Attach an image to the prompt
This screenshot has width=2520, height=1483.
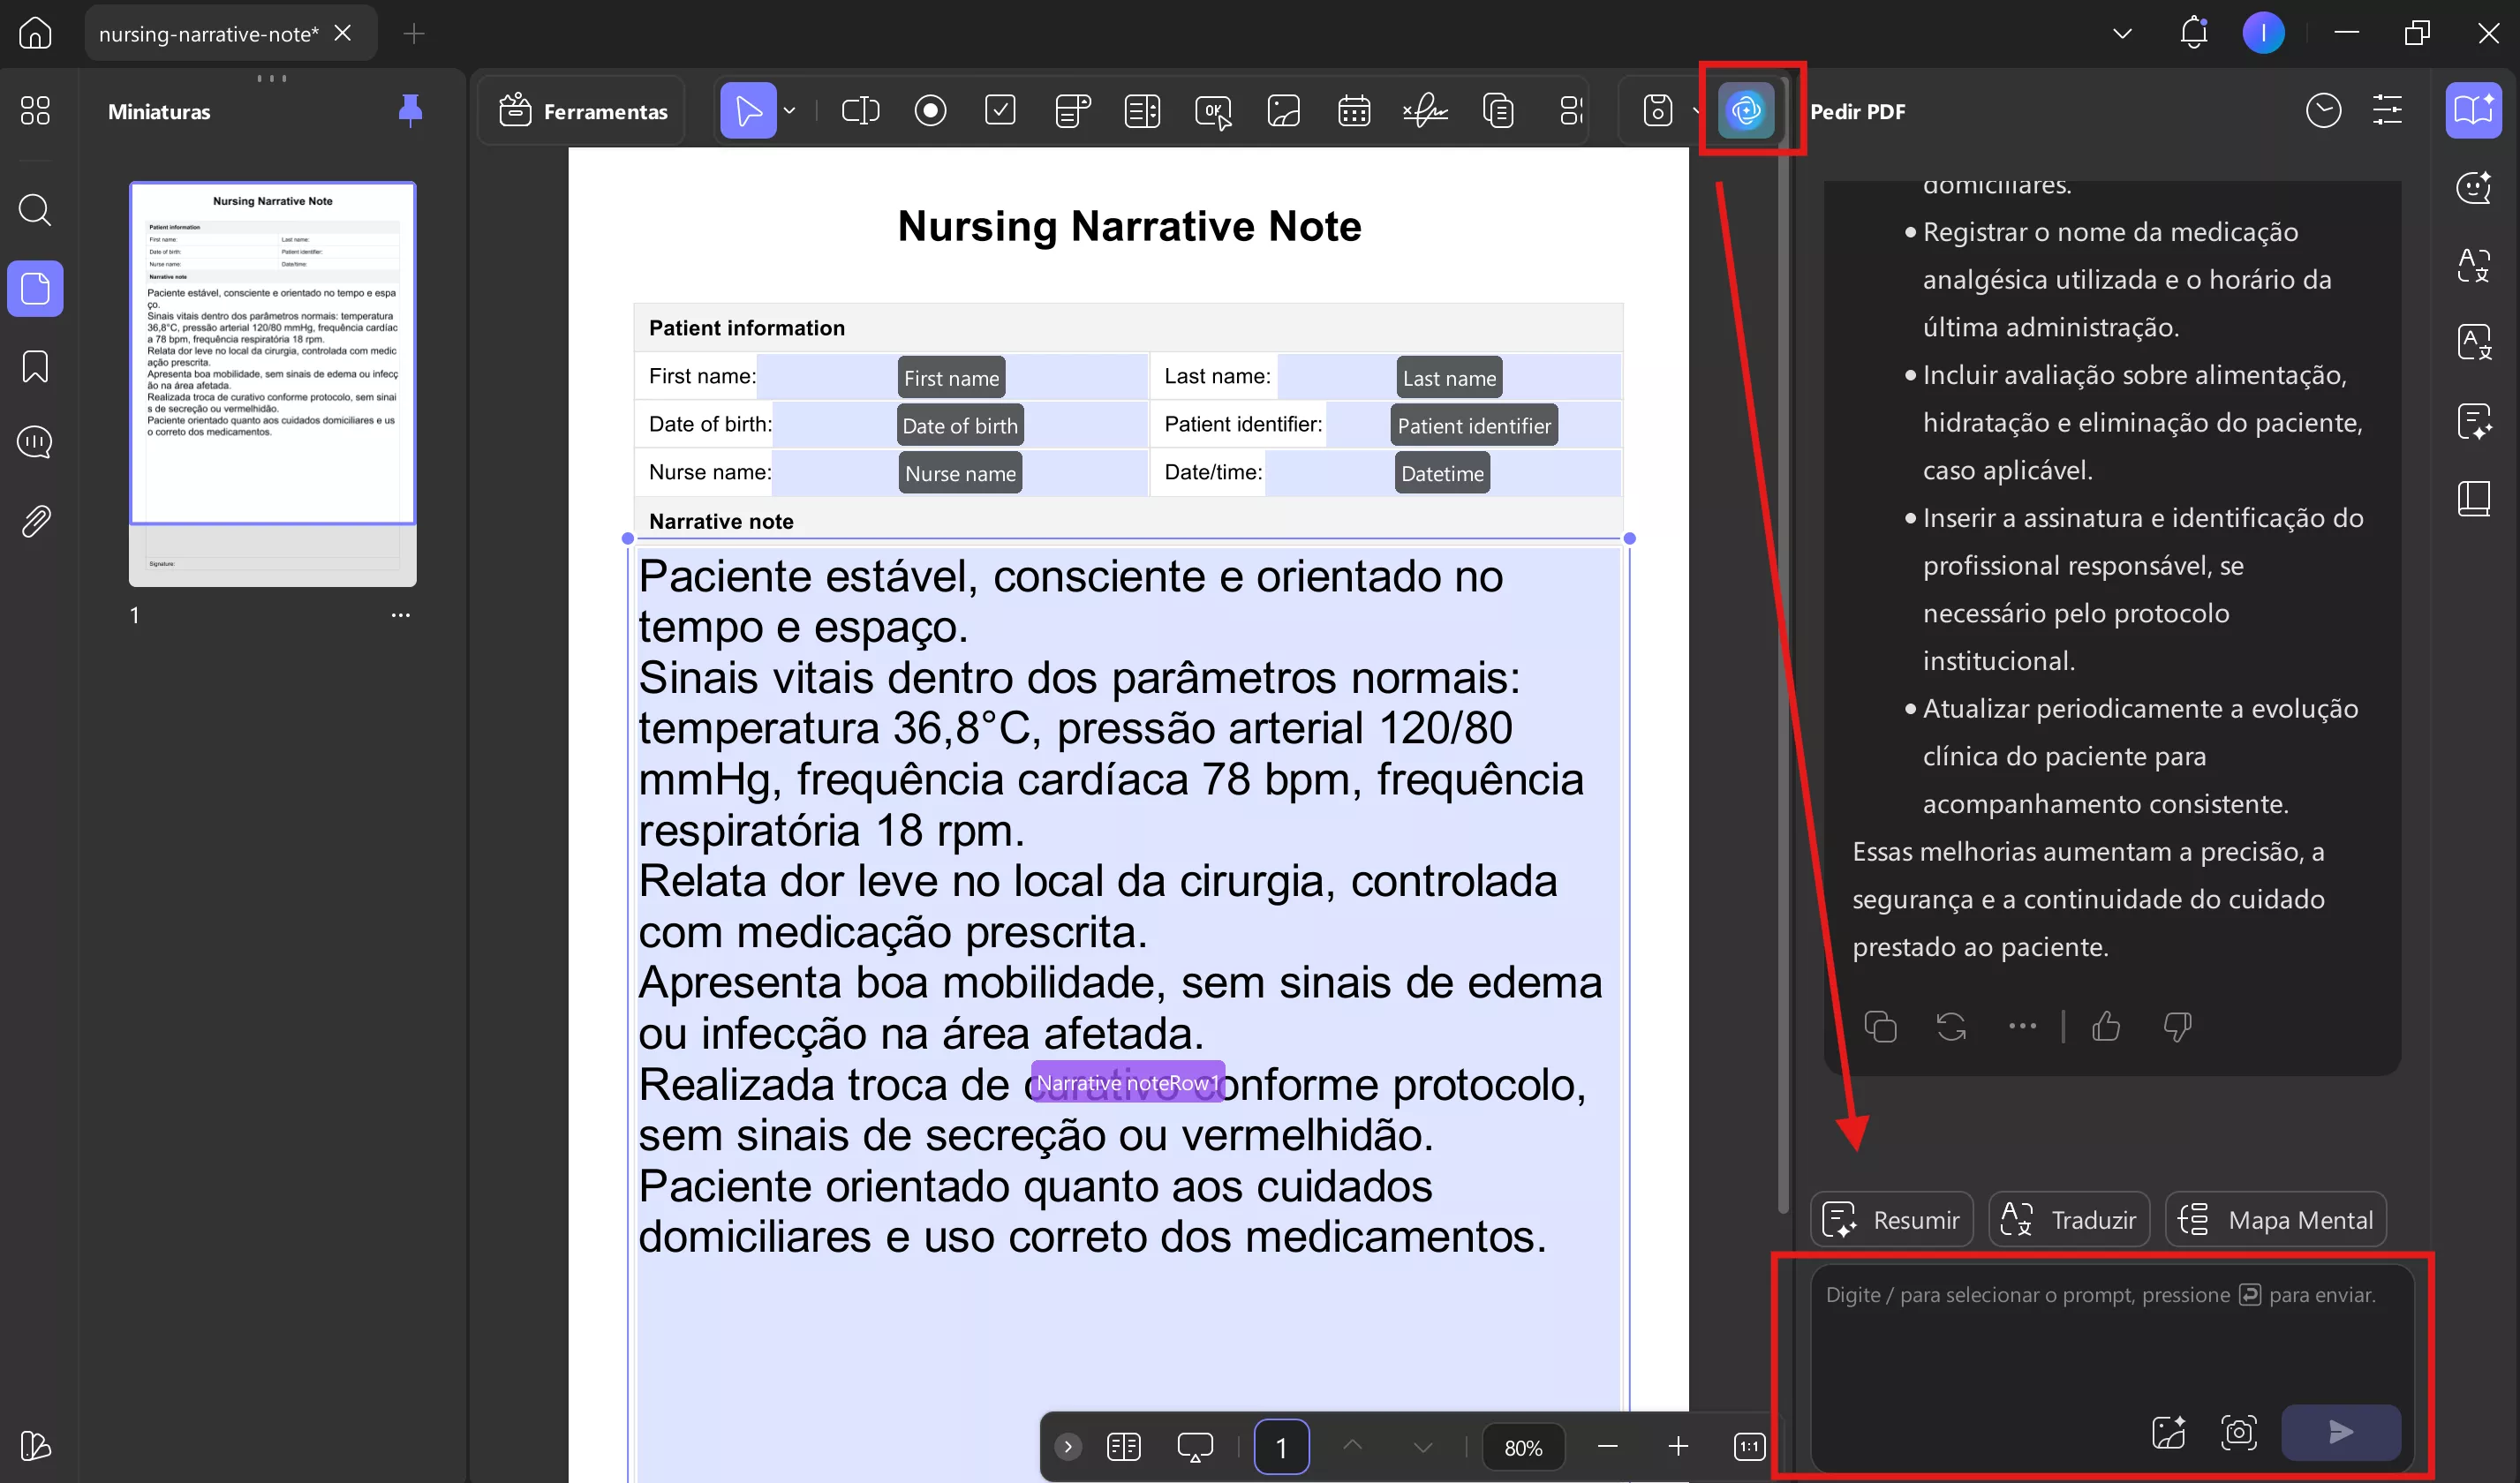[2168, 1432]
